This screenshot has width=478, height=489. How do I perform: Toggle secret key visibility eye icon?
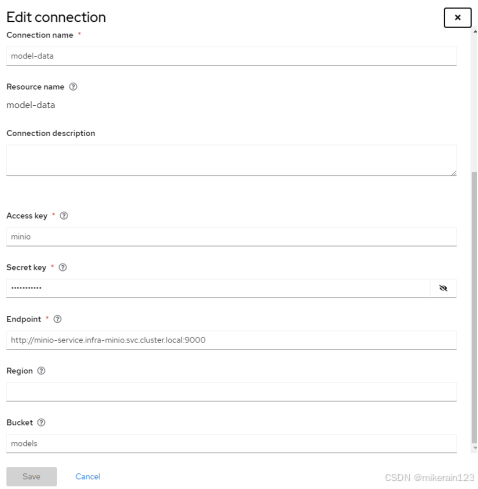[443, 288]
